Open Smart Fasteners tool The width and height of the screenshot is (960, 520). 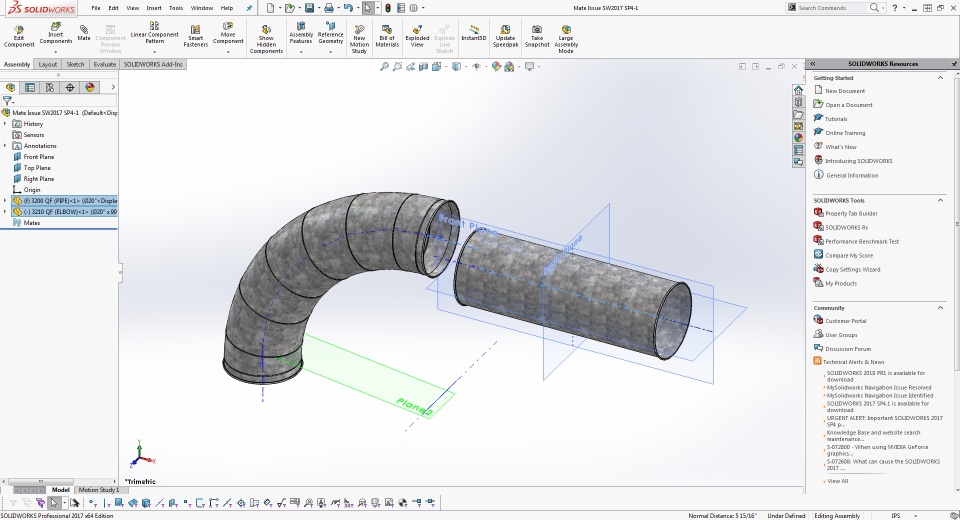click(x=196, y=34)
